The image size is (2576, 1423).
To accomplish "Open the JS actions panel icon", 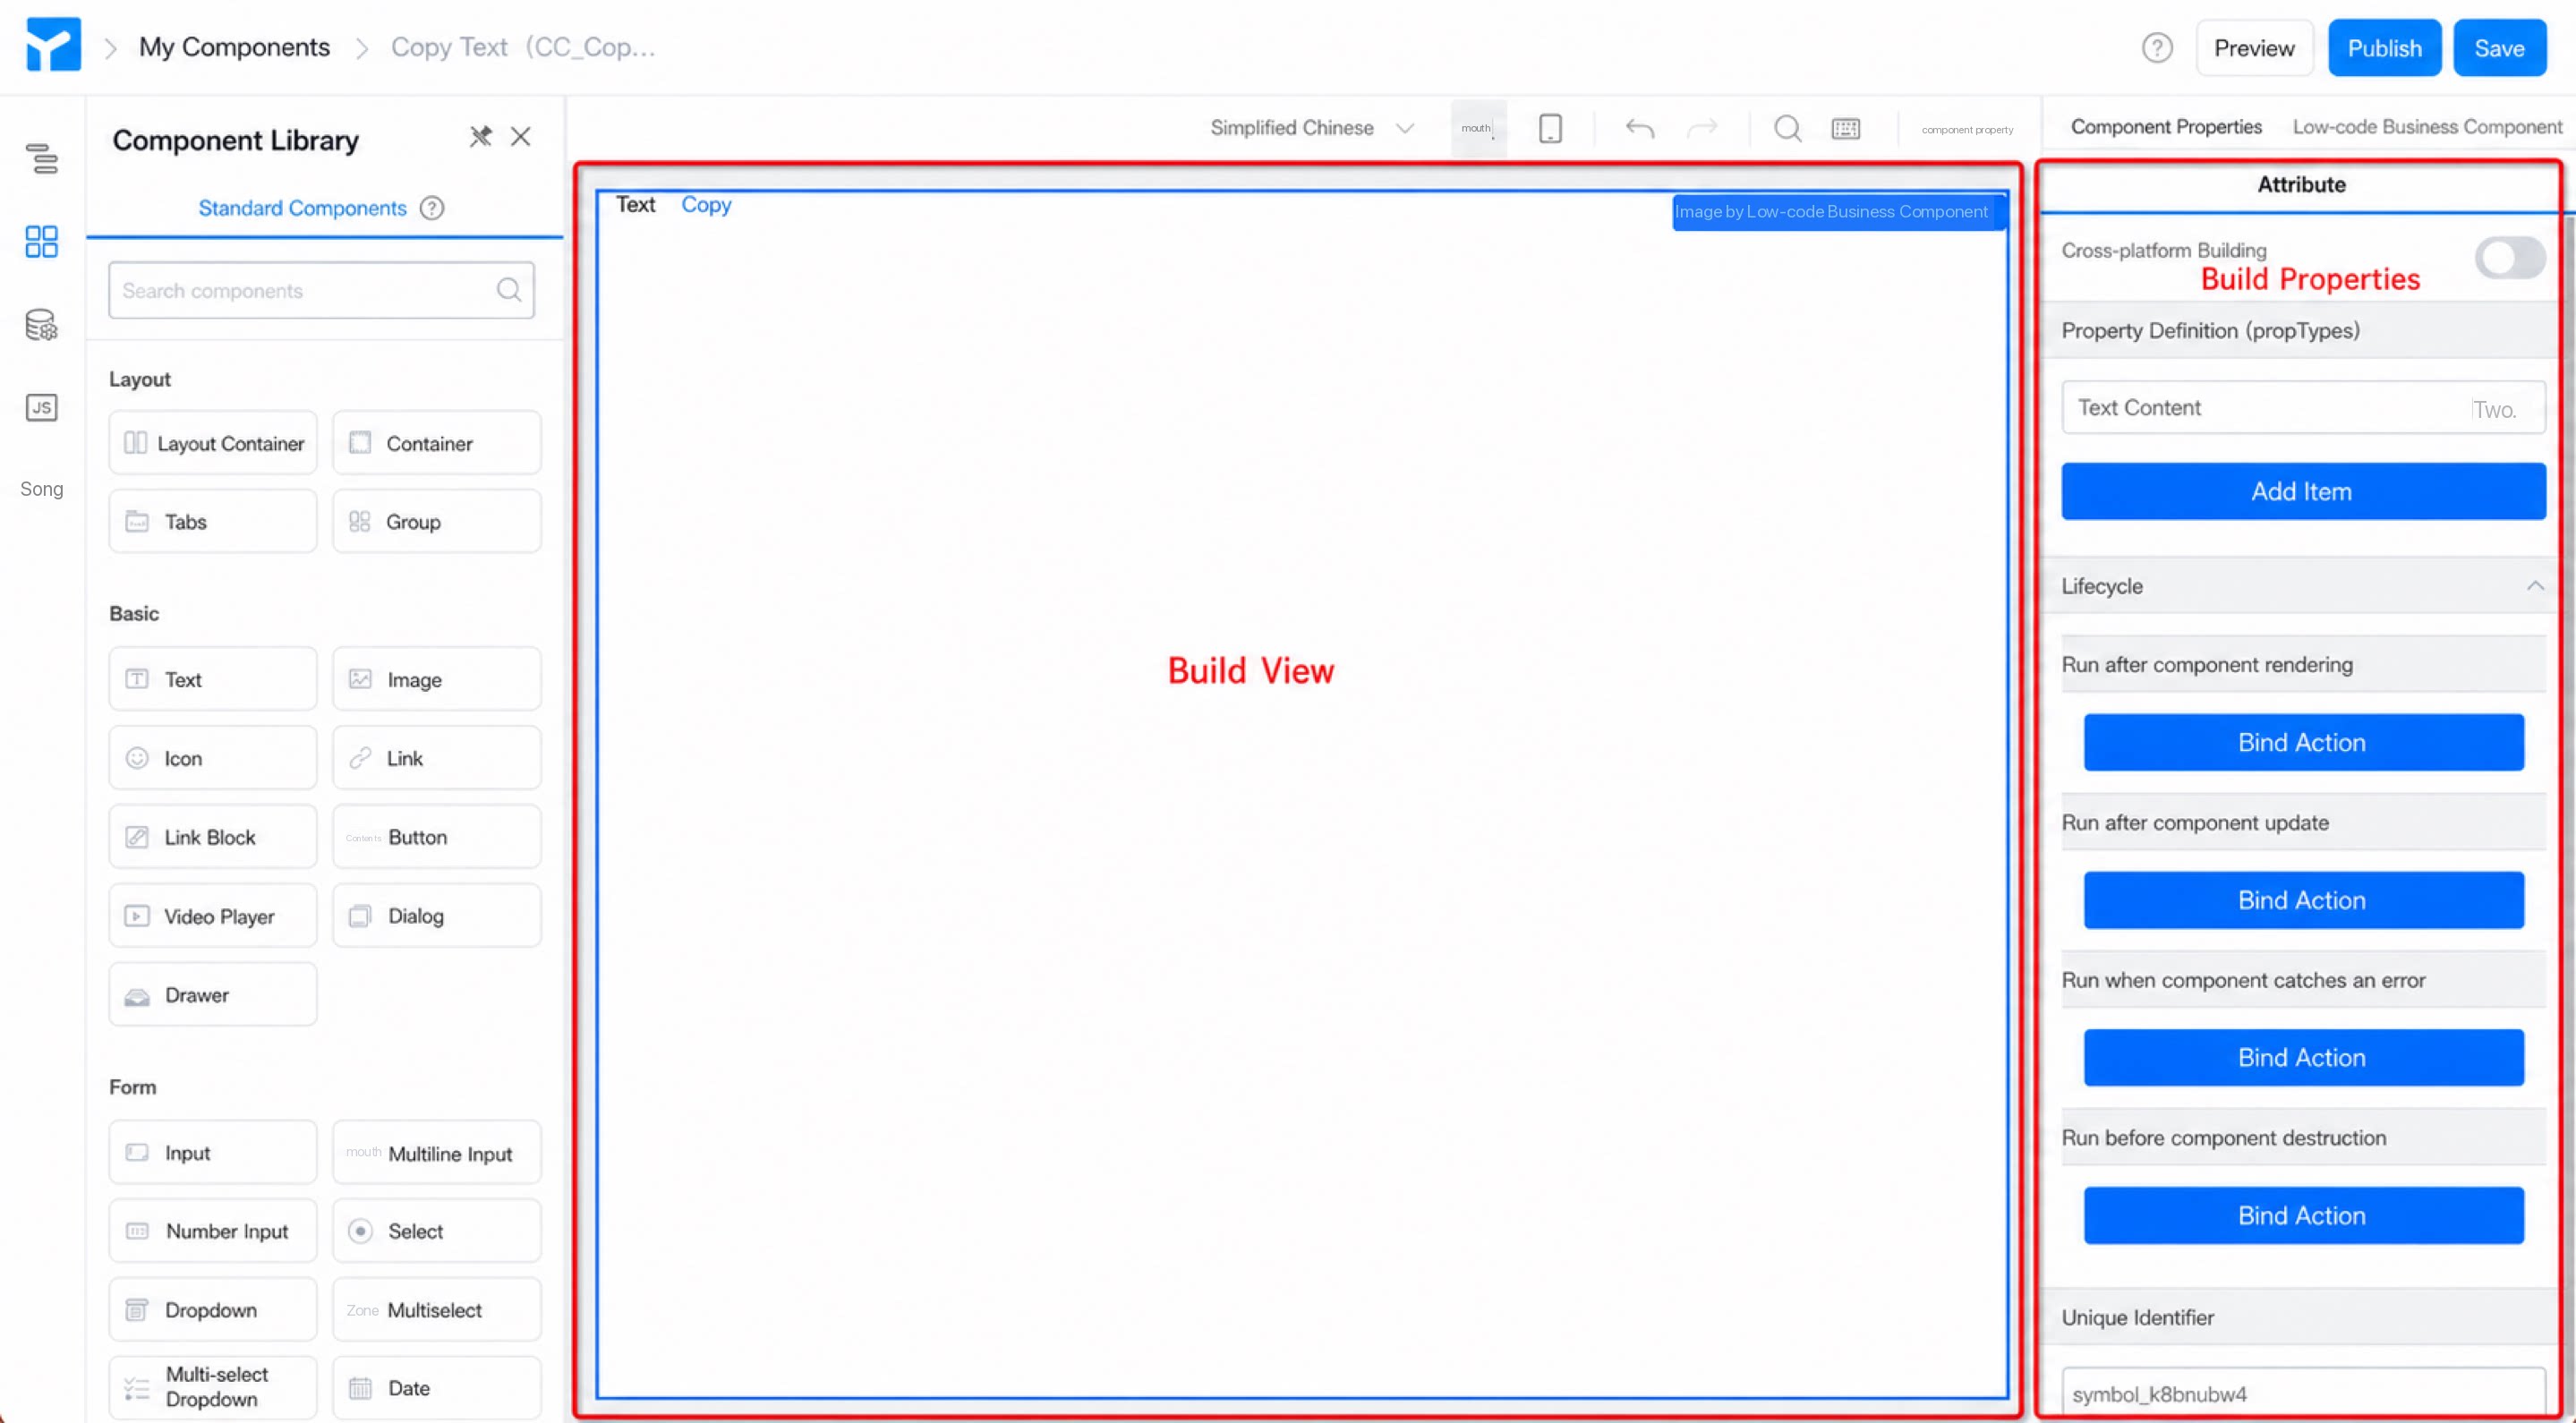I will tap(41, 407).
